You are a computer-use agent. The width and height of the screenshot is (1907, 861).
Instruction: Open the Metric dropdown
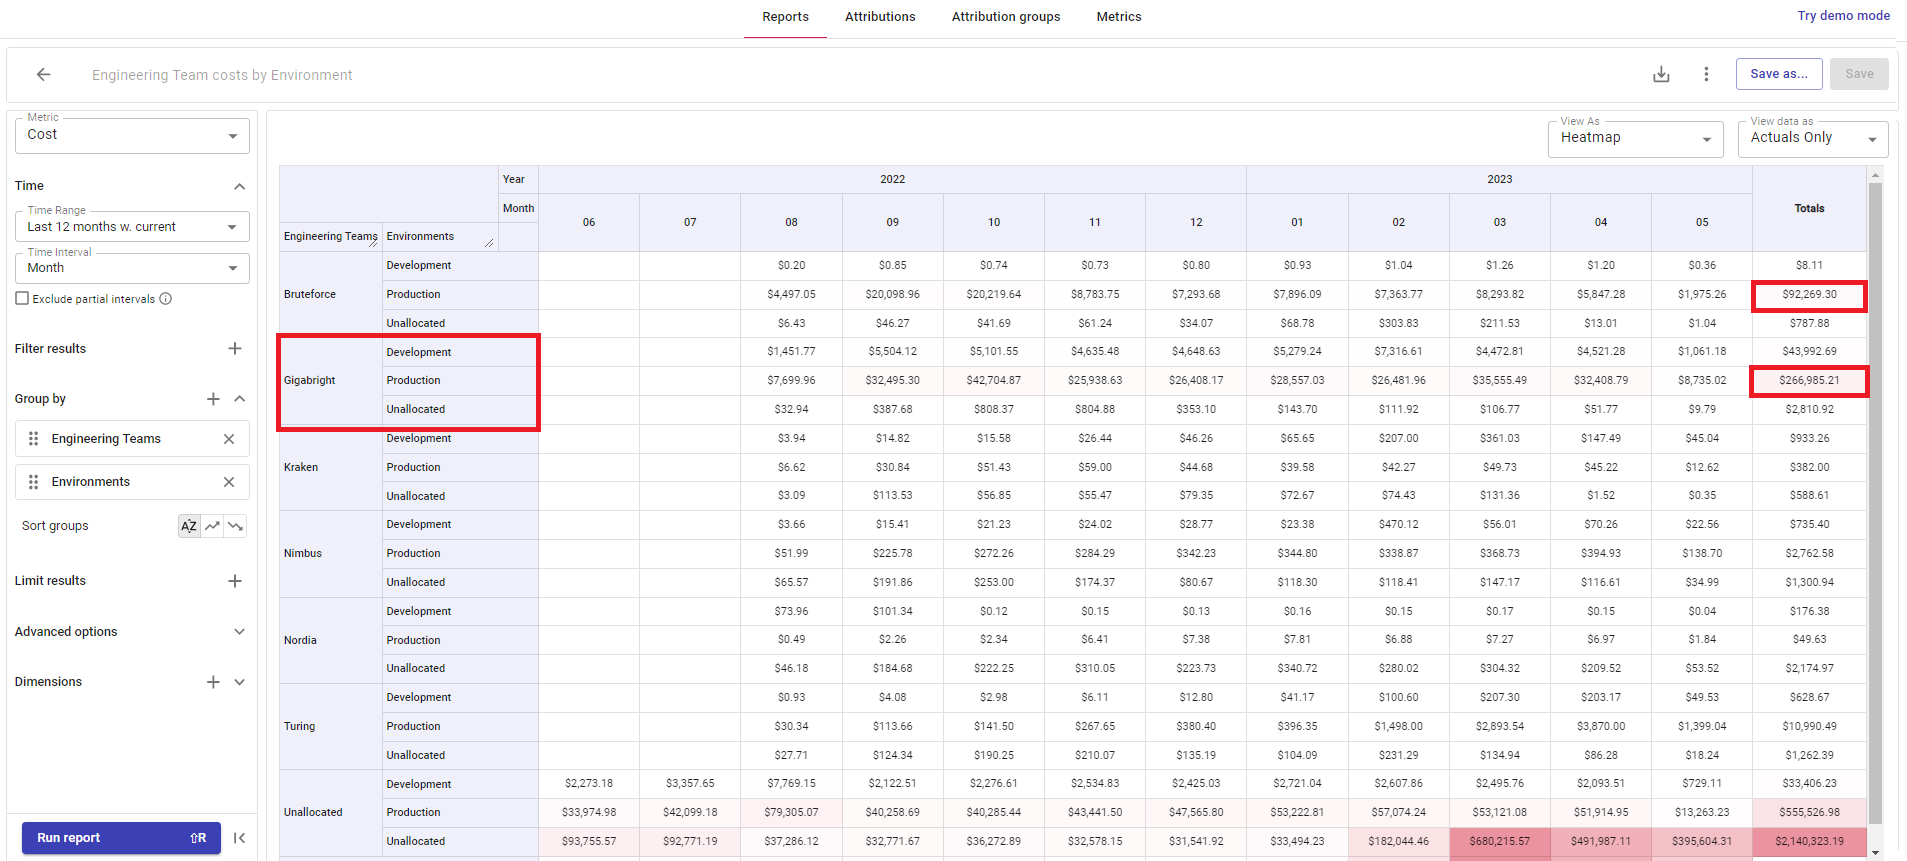[x=132, y=135]
